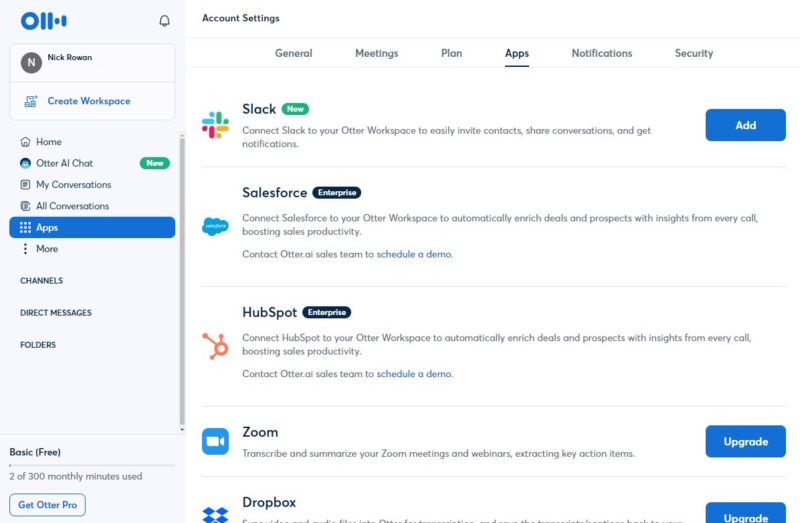The image size is (800, 523).
Task: Click the Home icon in sidebar
Action: 25,142
